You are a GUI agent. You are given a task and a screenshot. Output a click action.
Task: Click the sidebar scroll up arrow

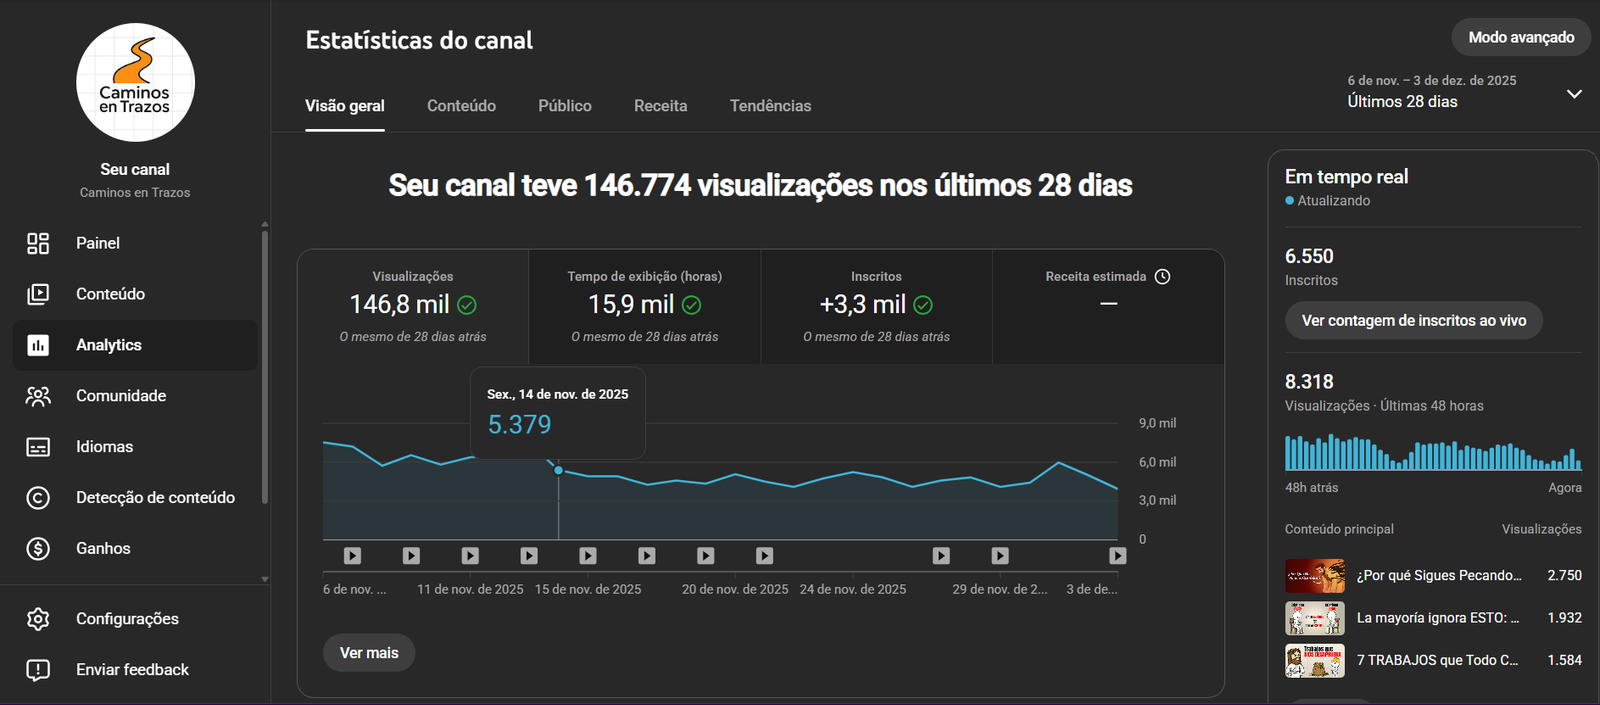tap(264, 224)
